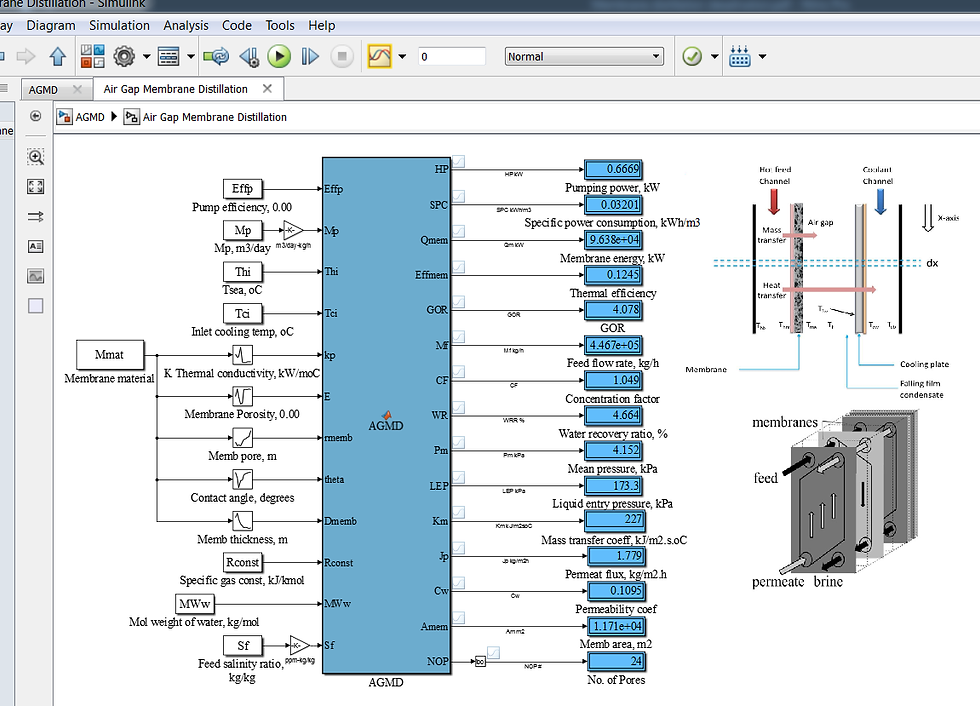Screen dimensions: 980x706
Task: Open the Normal simulation mode dropdown
Action: coord(584,56)
